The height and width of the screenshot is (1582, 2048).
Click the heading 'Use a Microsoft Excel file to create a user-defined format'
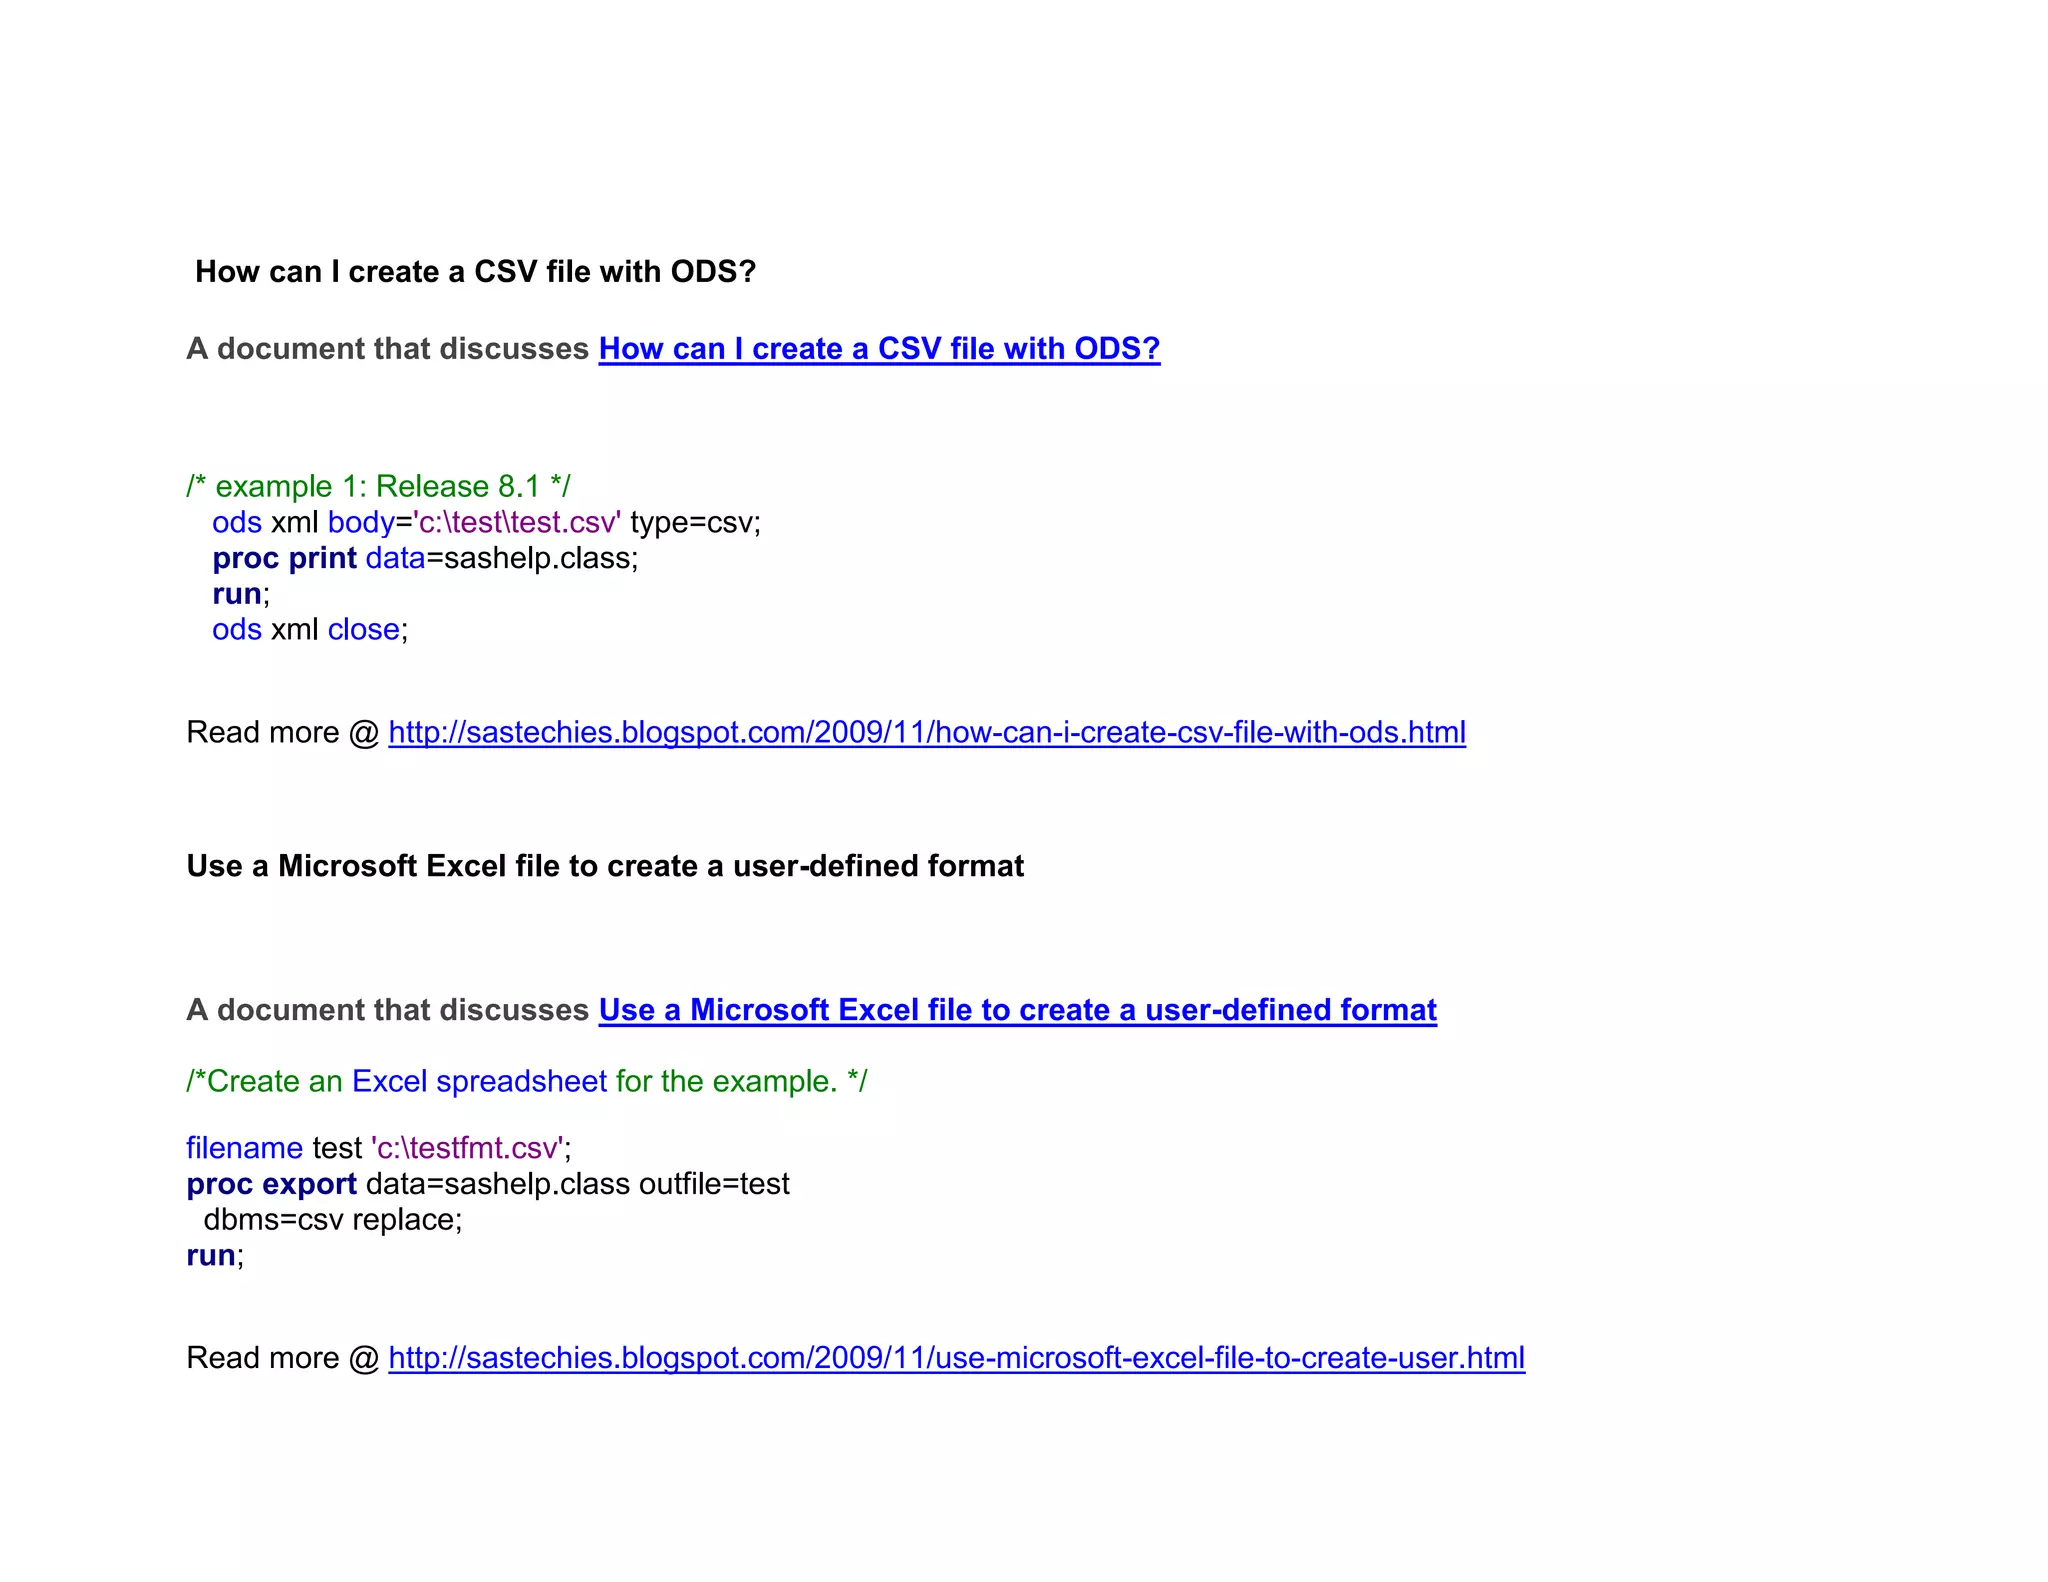pyautogui.click(x=605, y=865)
